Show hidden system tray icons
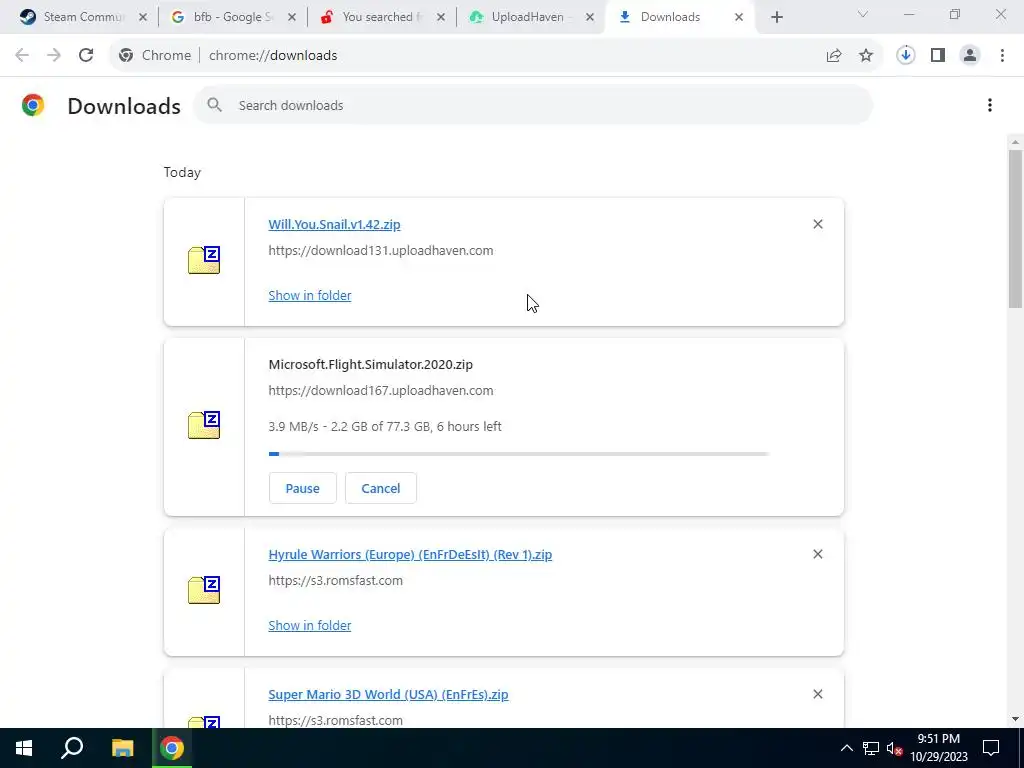This screenshot has width=1024, height=768. pyautogui.click(x=846, y=748)
